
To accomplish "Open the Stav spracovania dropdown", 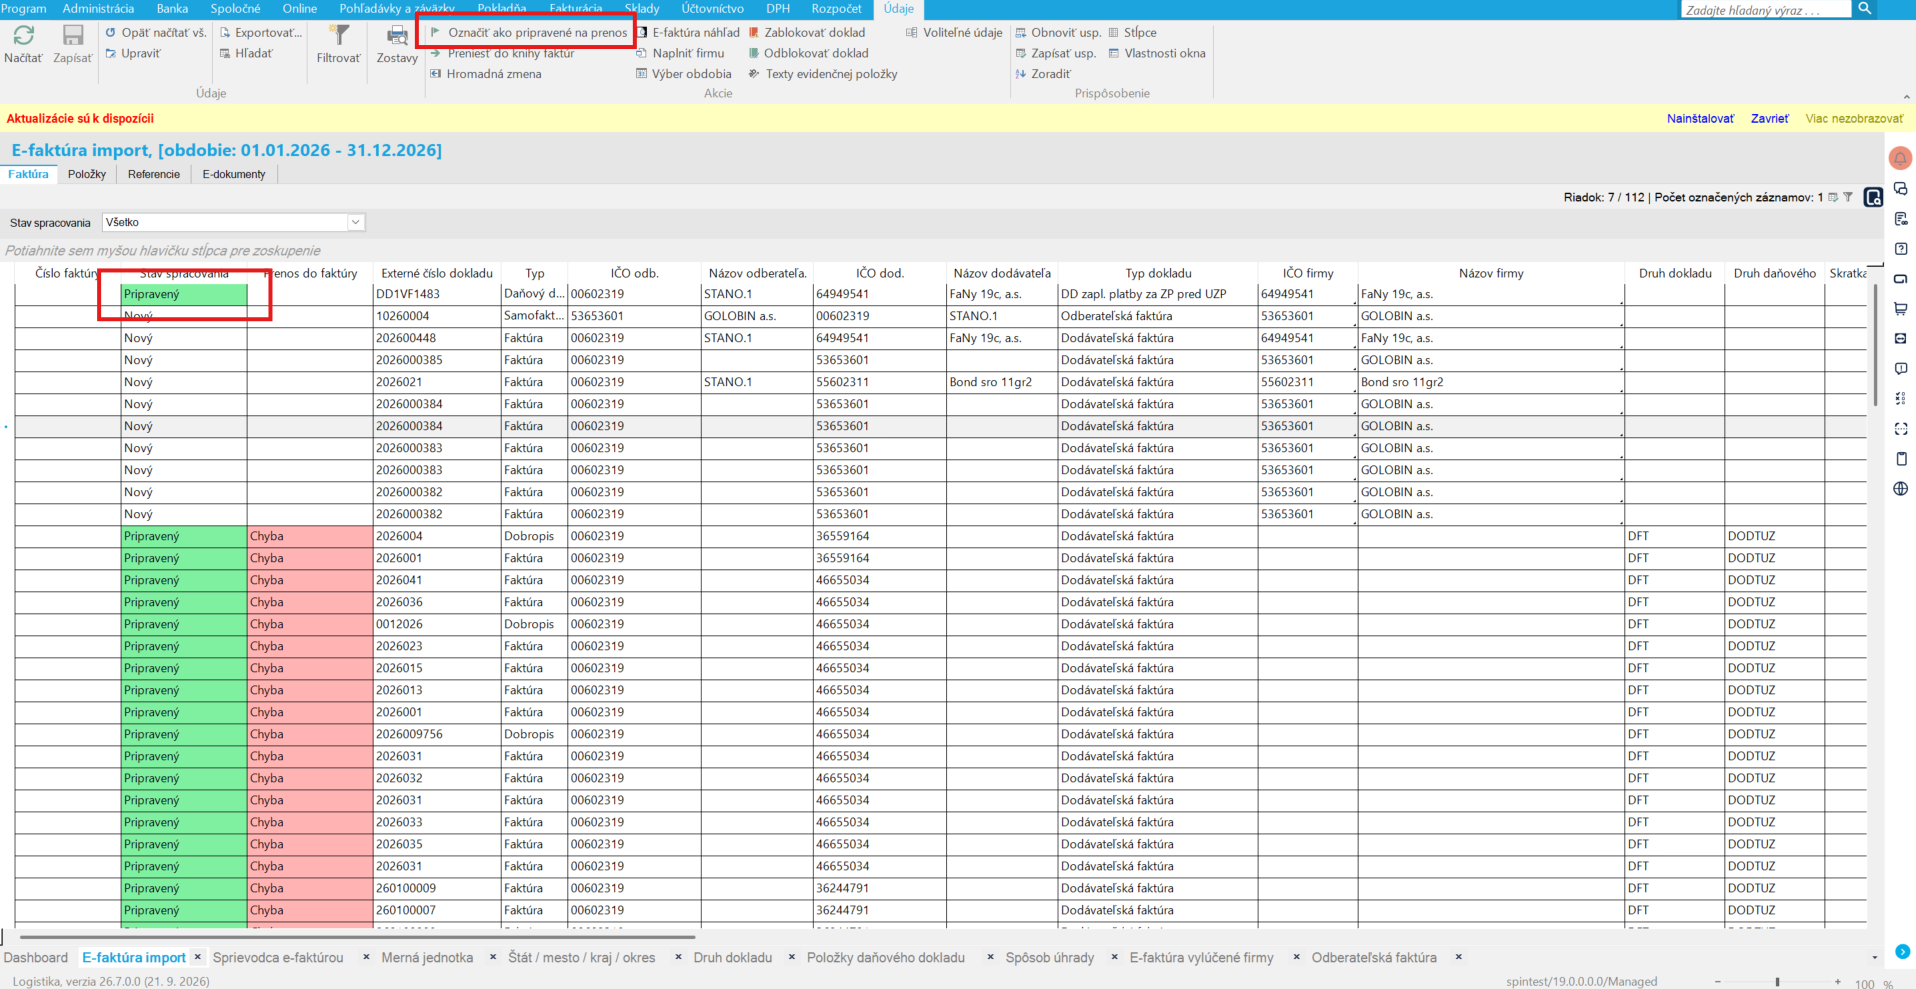I will [x=355, y=222].
